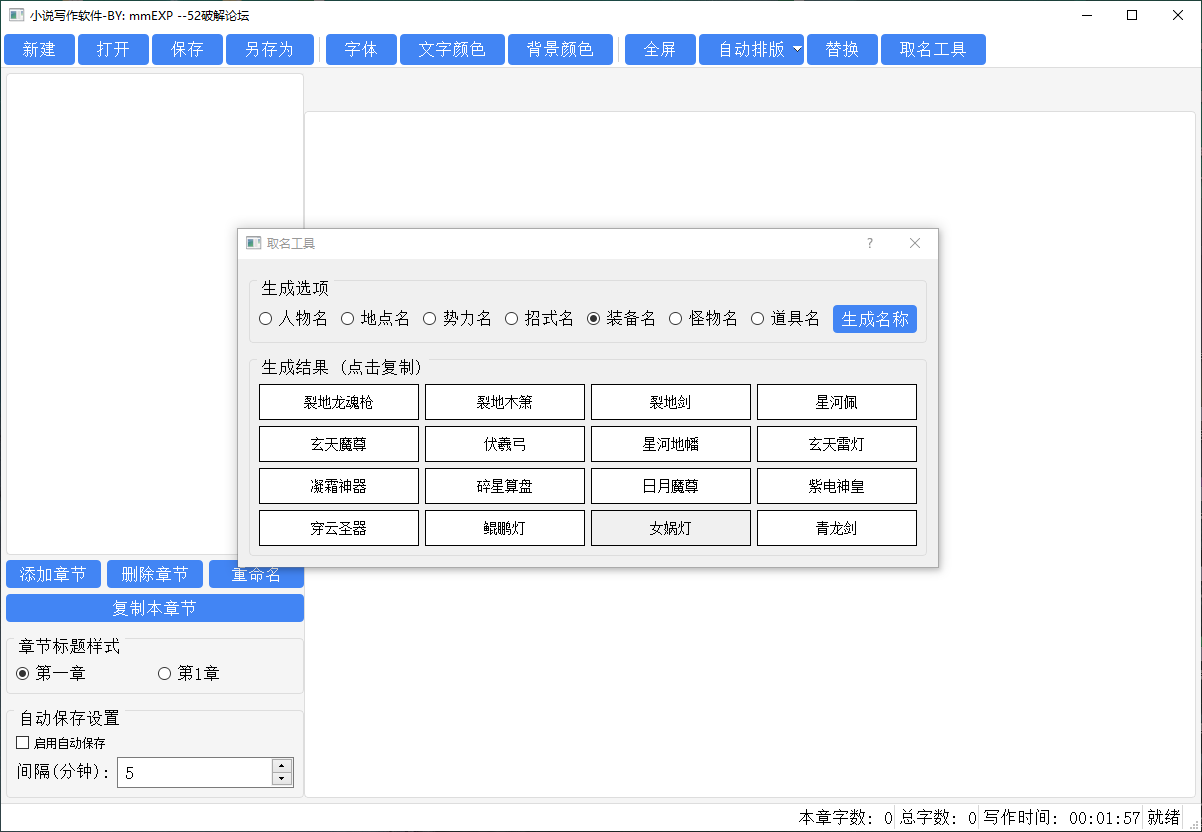Viewport: 1202px width, 832px height.
Task: Copy the generated name 女娲灯
Action: pos(670,527)
